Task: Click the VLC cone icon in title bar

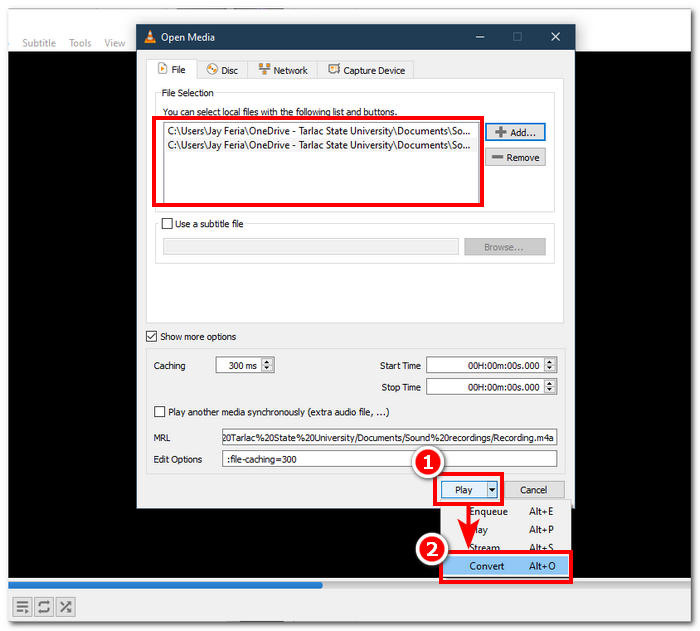Action: (x=150, y=37)
